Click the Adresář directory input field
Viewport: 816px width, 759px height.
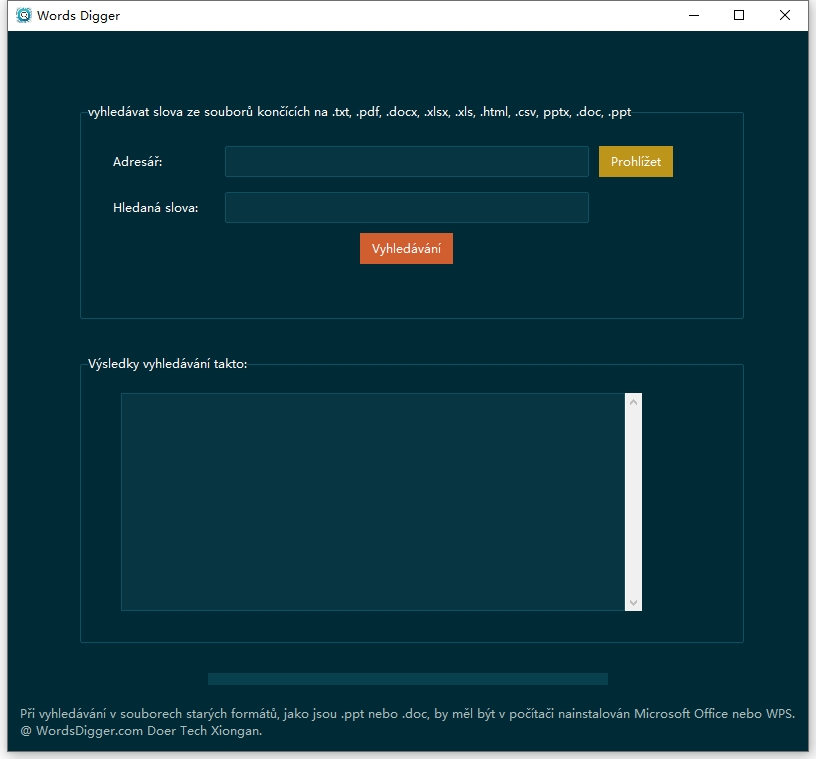tap(406, 162)
